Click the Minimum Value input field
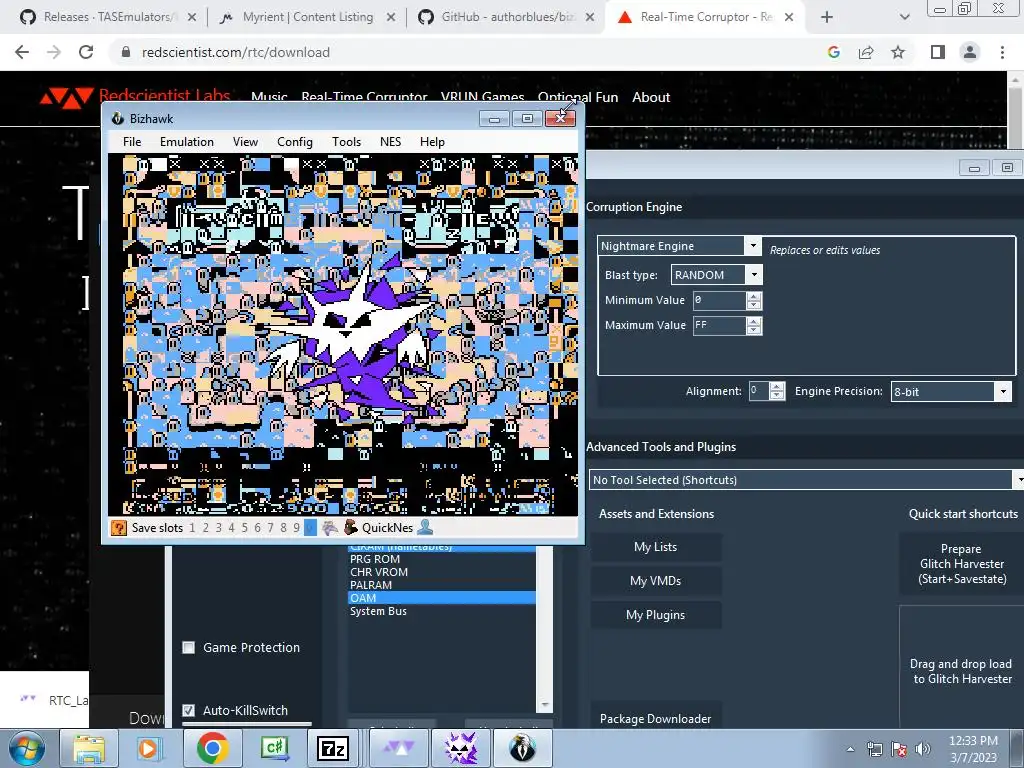 point(718,300)
